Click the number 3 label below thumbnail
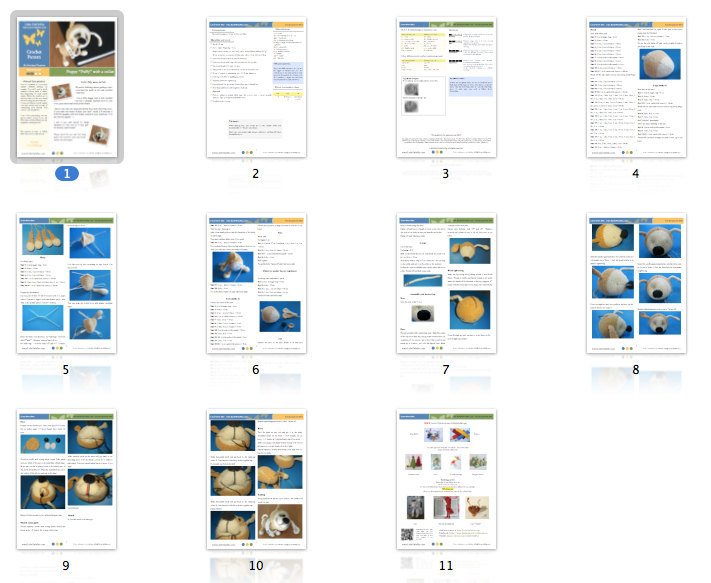 pos(446,174)
